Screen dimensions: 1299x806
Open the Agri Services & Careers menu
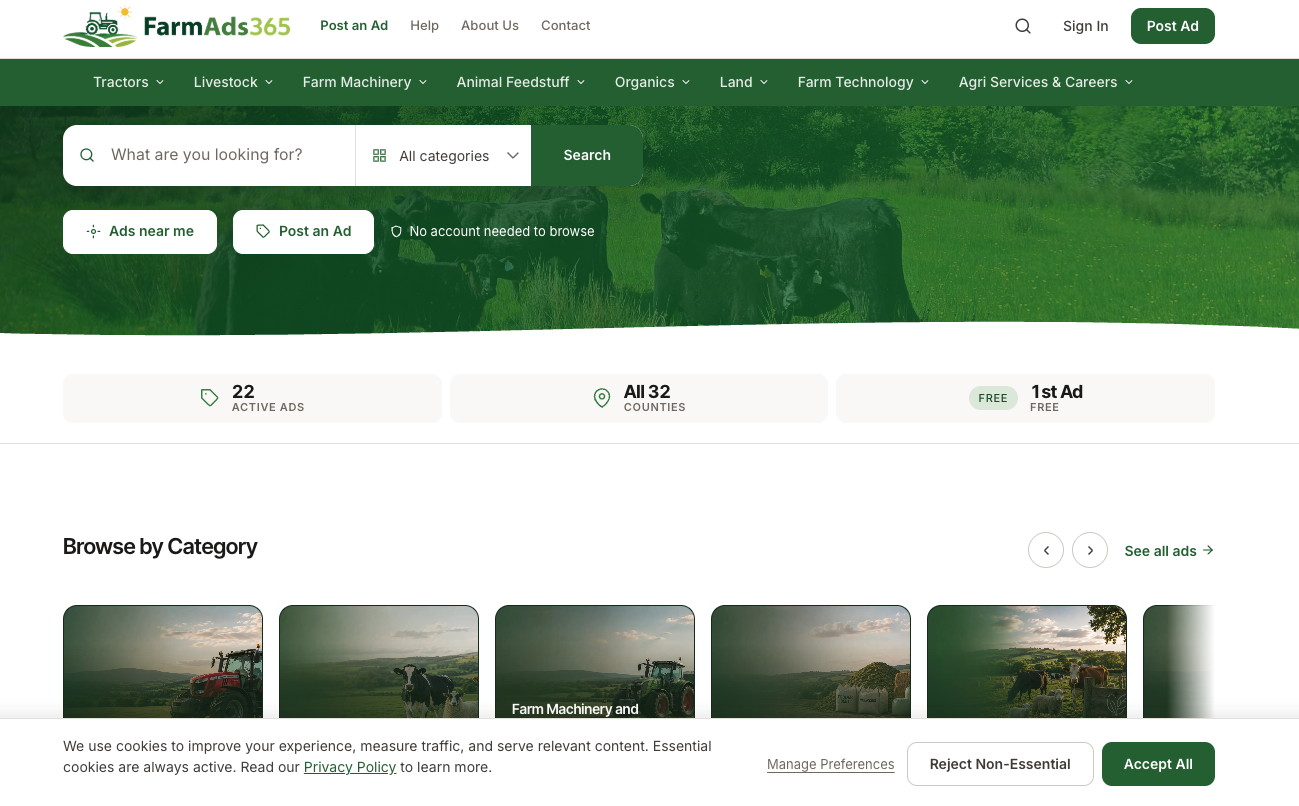[1046, 82]
